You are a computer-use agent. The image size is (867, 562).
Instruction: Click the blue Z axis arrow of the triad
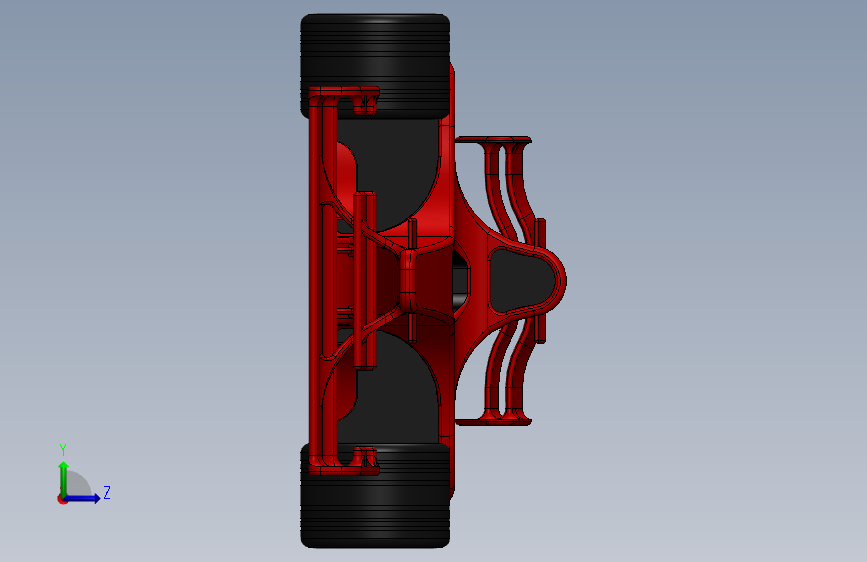point(83,498)
